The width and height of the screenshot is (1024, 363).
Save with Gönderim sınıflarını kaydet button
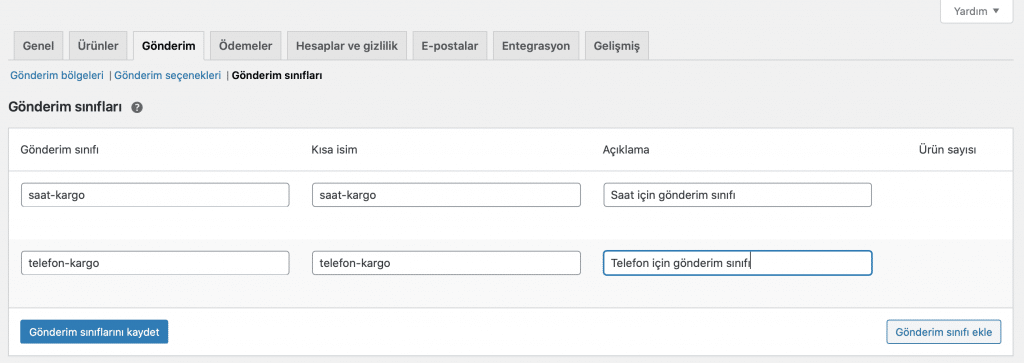(94, 332)
